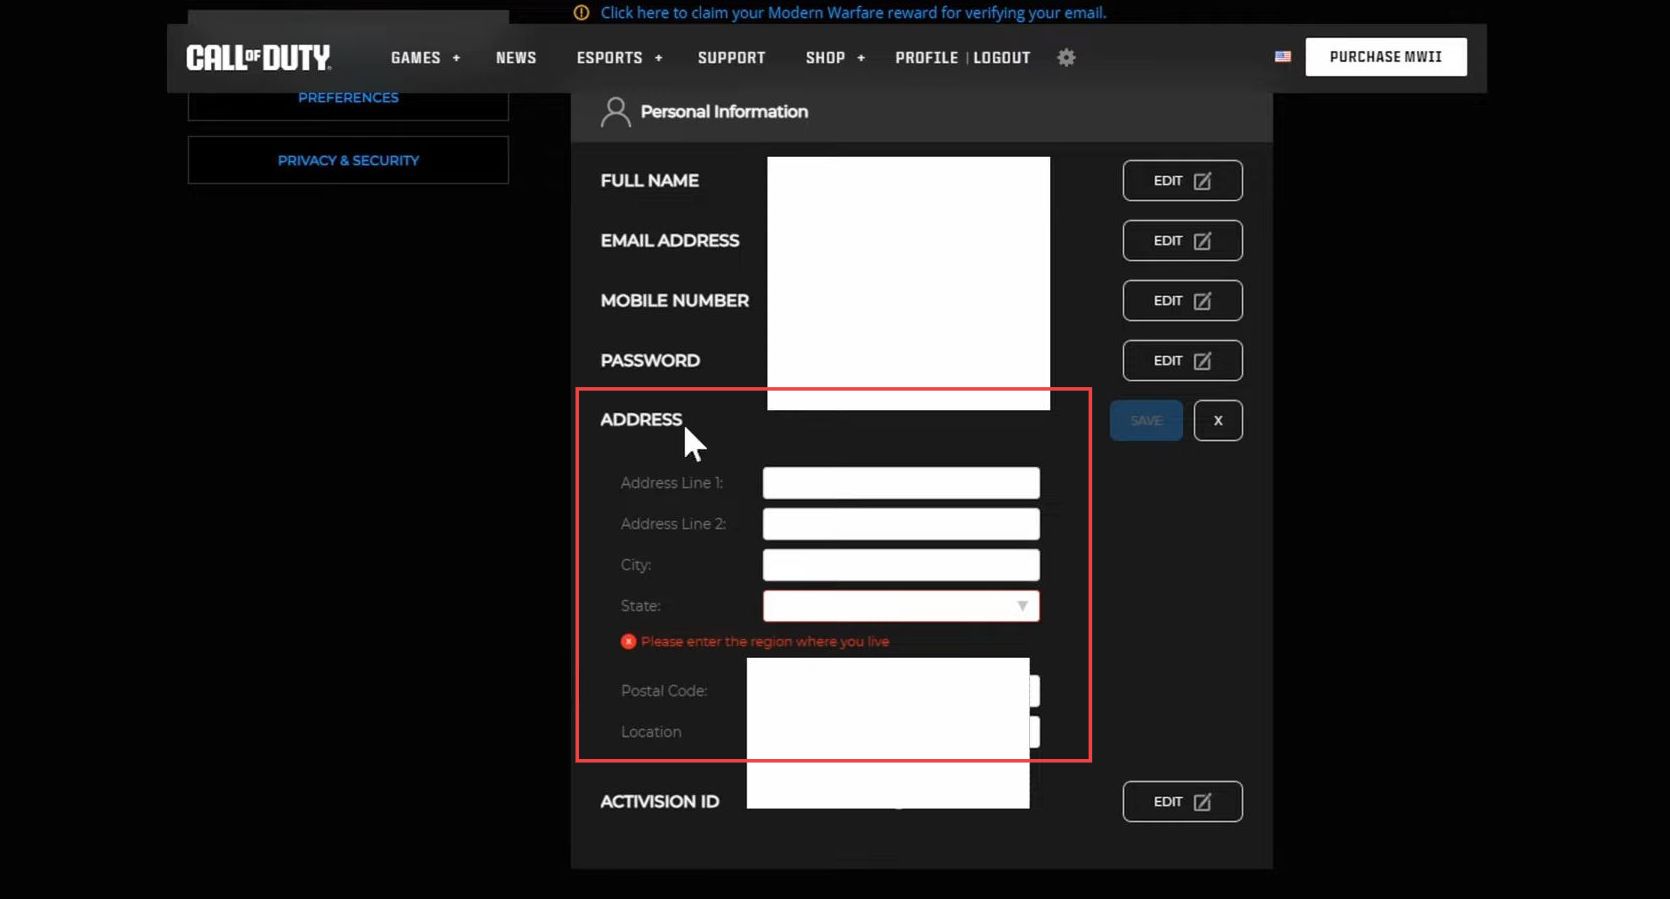Go to the News page
The height and width of the screenshot is (899, 1670).
[516, 58]
